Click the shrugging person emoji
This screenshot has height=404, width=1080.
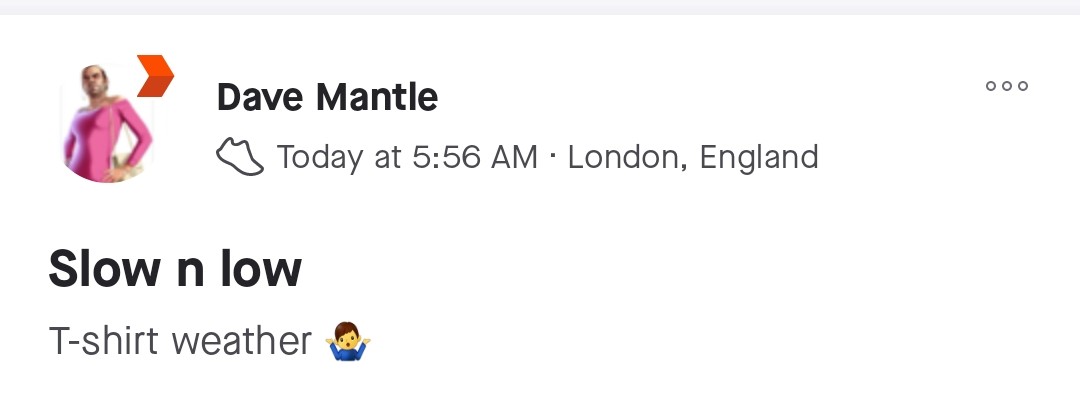[349, 342]
